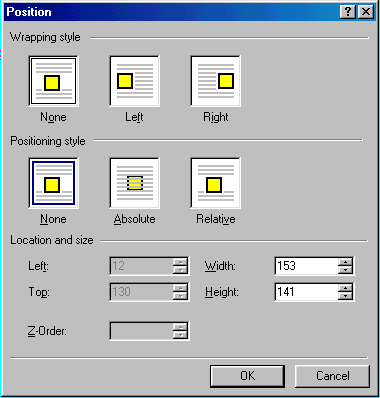The height and width of the screenshot is (398, 380).
Task: Click the Z-Order spinner up arrow
Action: point(180,327)
